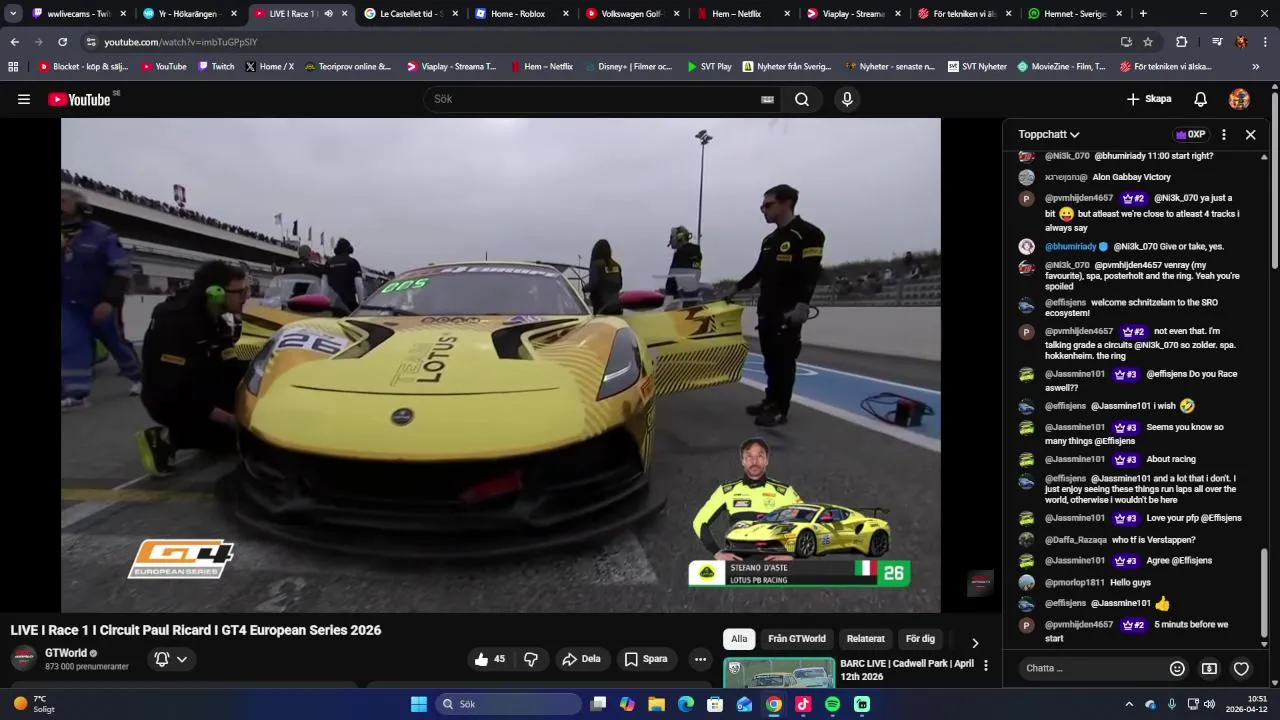Screen dimensions: 1280x720
Task: Open Chrome three-dot menu
Action: (x=1266, y=42)
